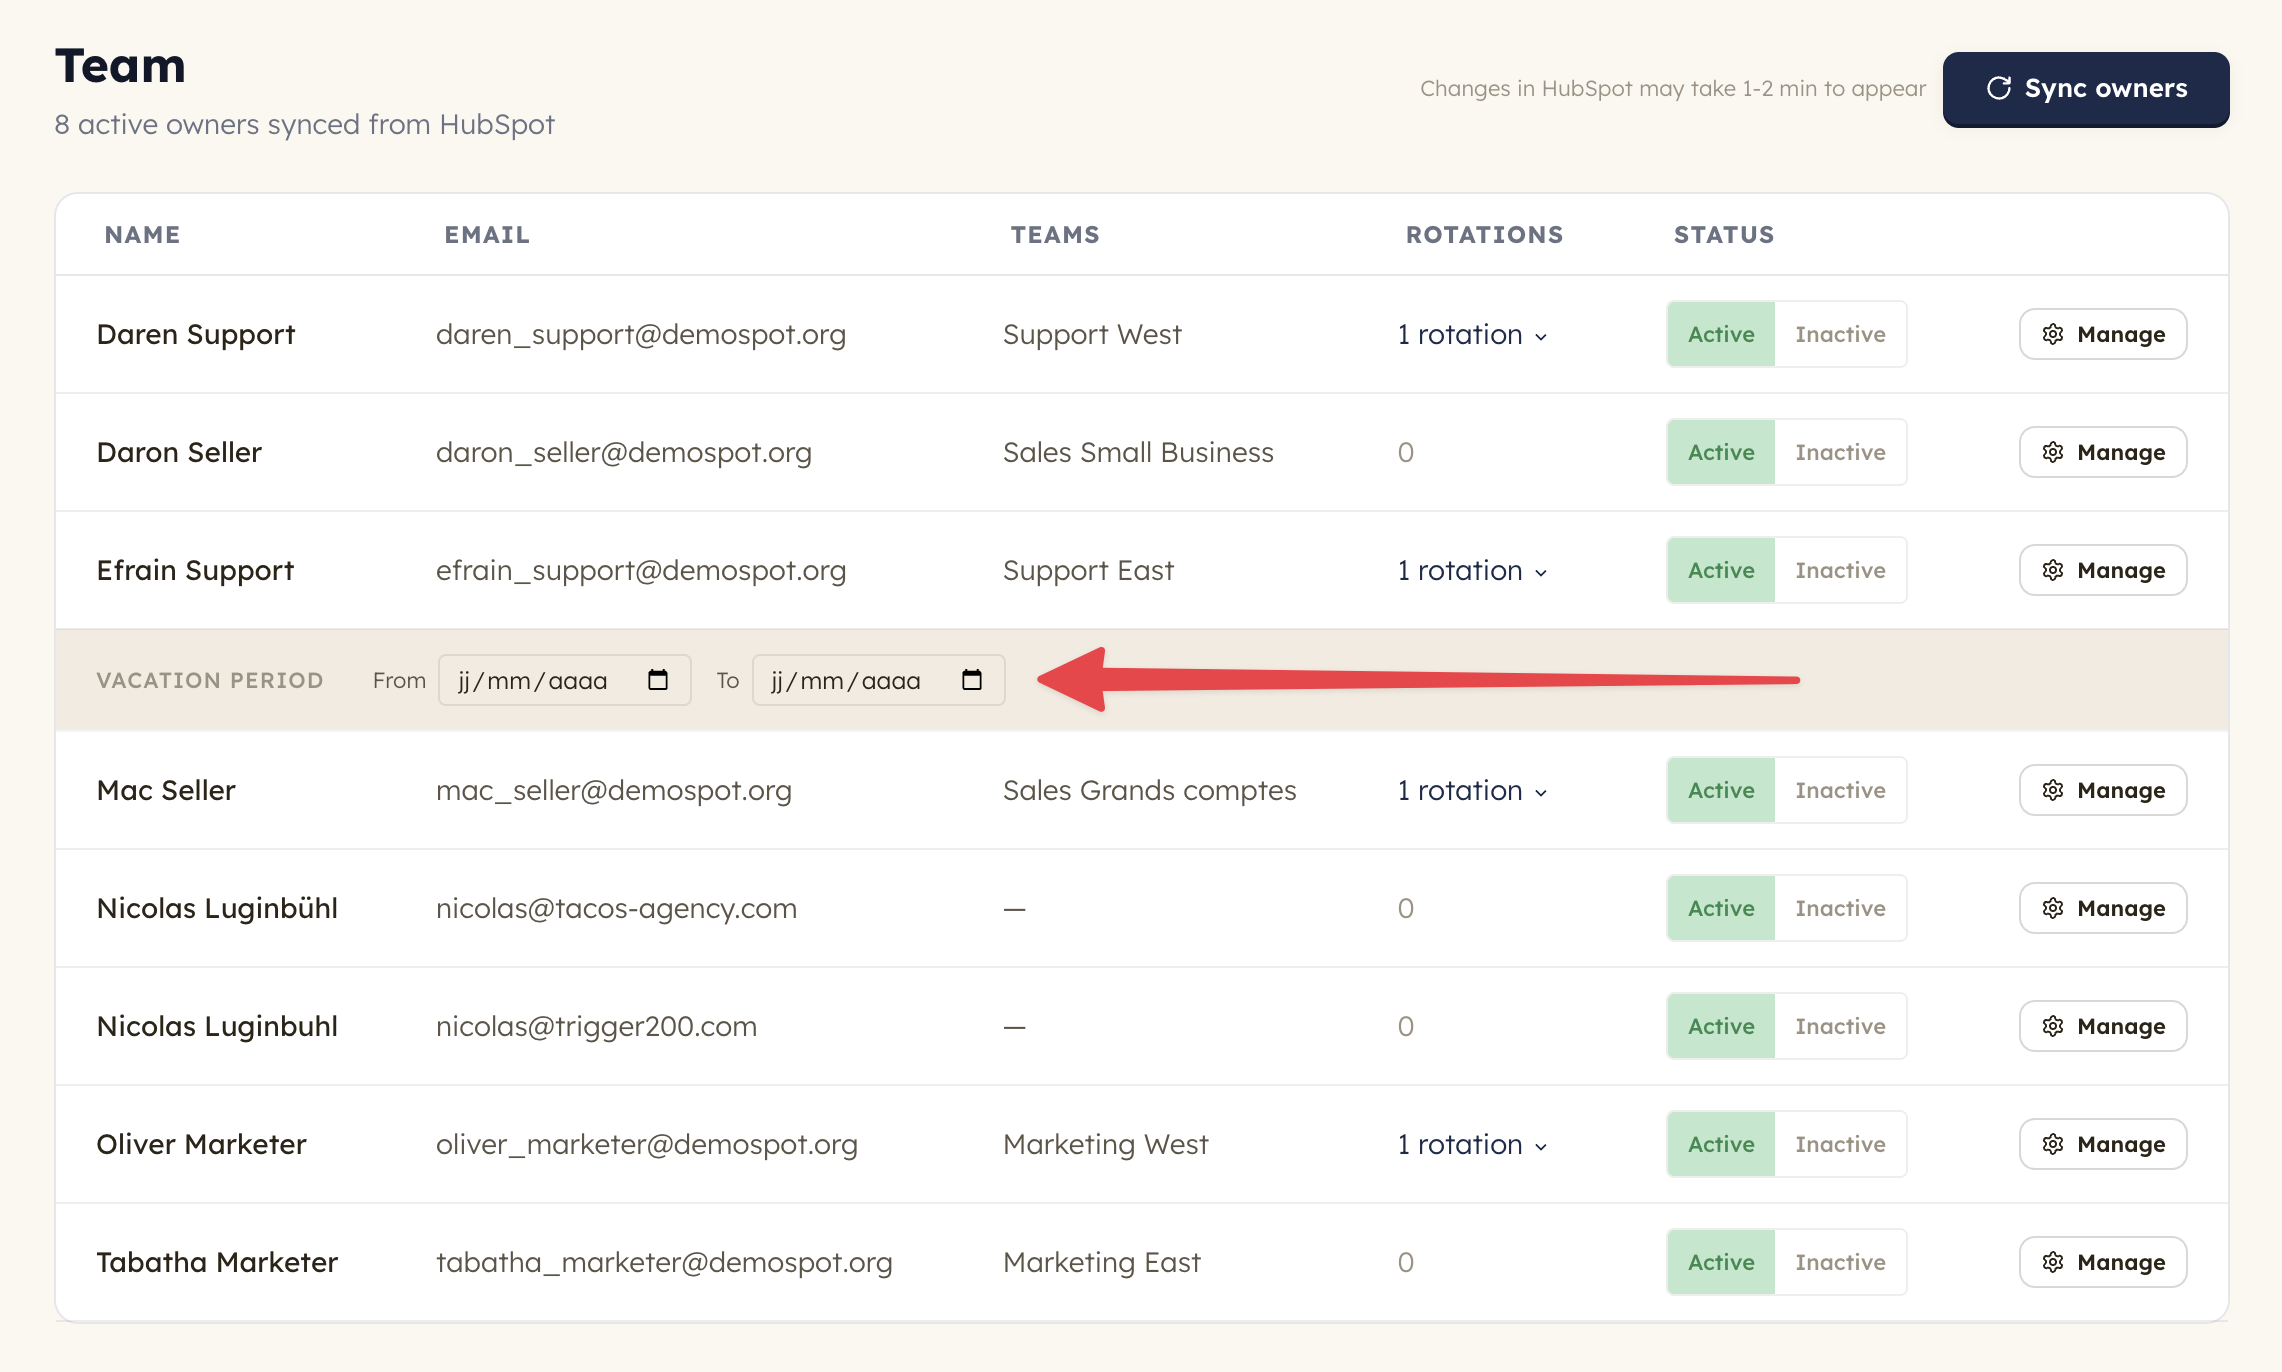This screenshot has width=2282, height=1372.
Task: Click gear icon in Daron Seller's row
Action: click(x=2053, y=452)
